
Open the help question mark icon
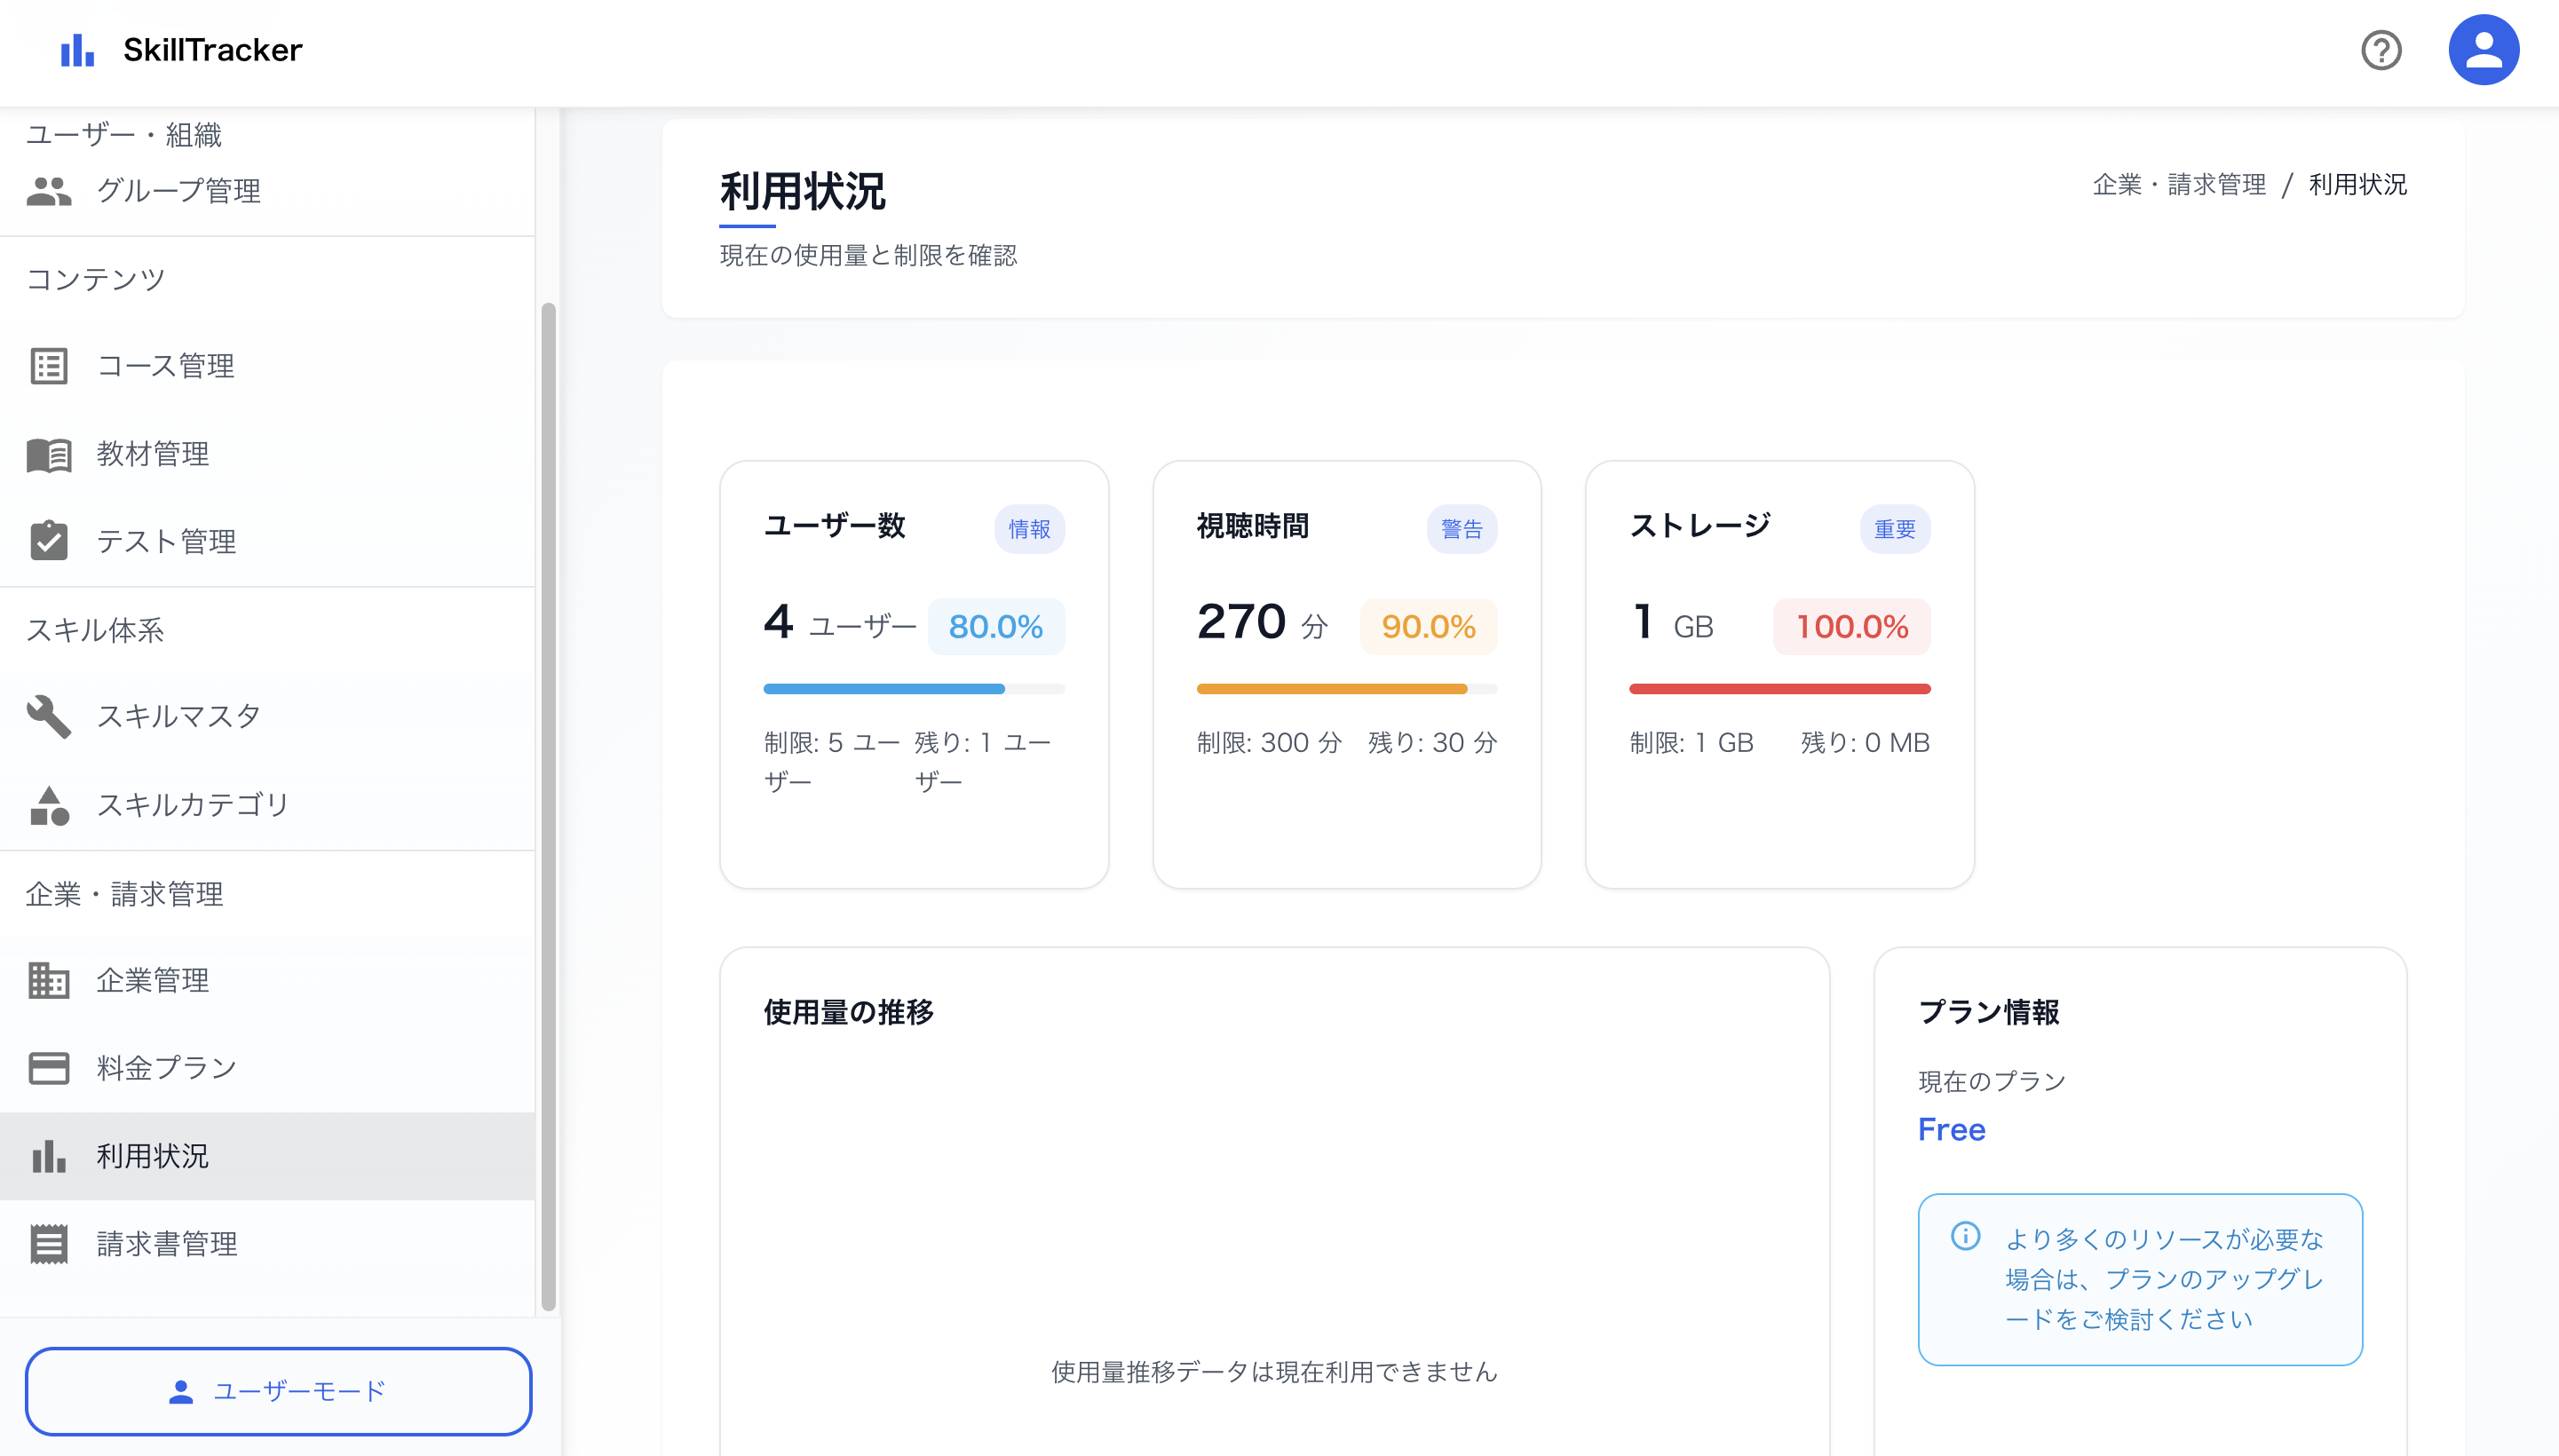point(2381,49)
